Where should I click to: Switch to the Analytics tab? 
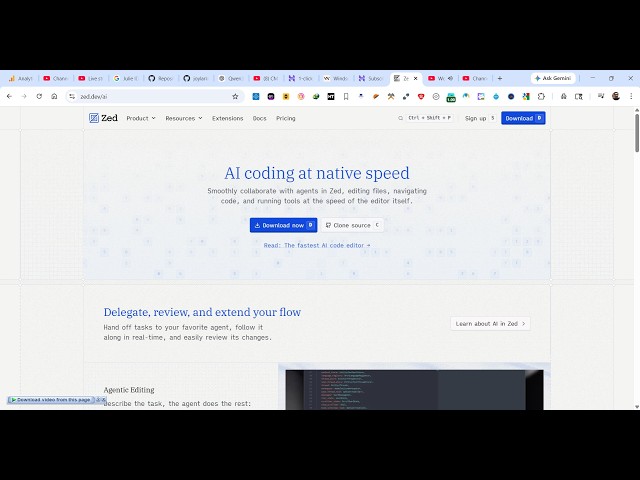tap(20, 78)
